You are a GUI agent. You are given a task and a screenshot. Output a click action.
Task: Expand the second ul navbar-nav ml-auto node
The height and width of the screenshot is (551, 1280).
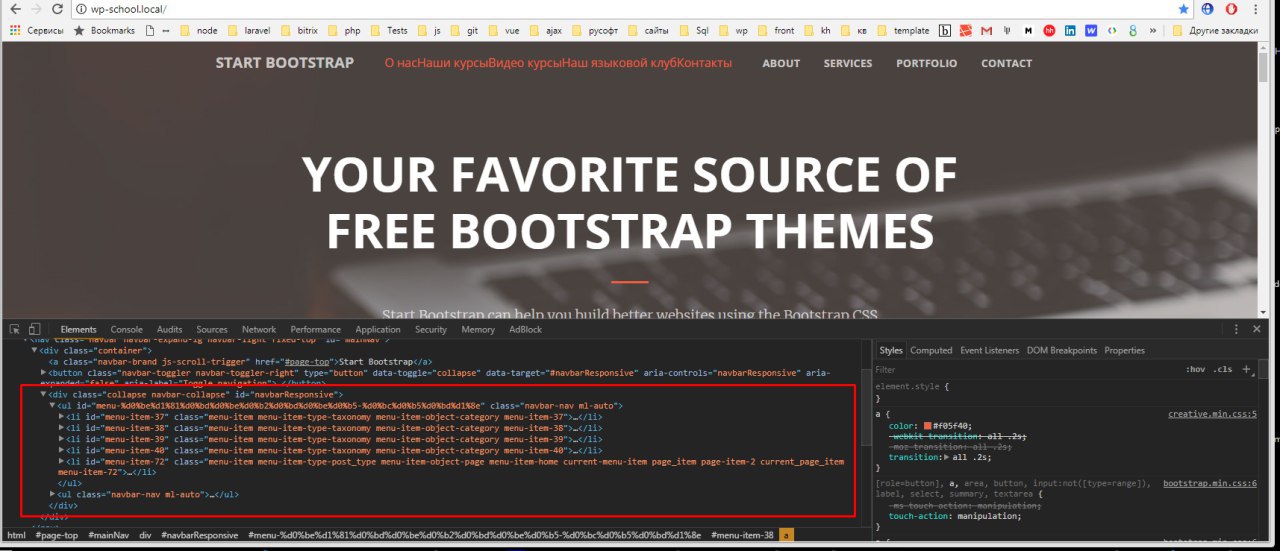click(53, 494)
